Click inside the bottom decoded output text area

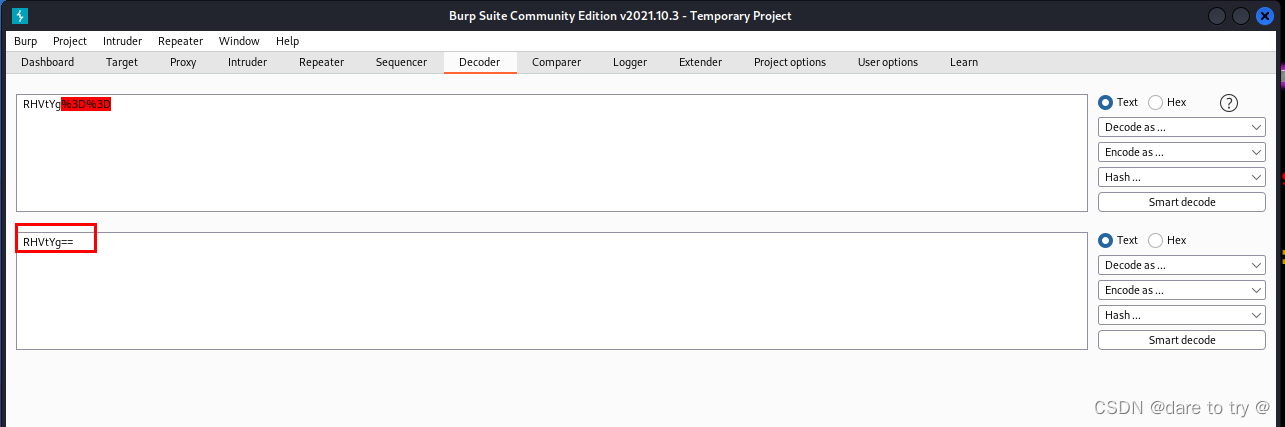552,291
